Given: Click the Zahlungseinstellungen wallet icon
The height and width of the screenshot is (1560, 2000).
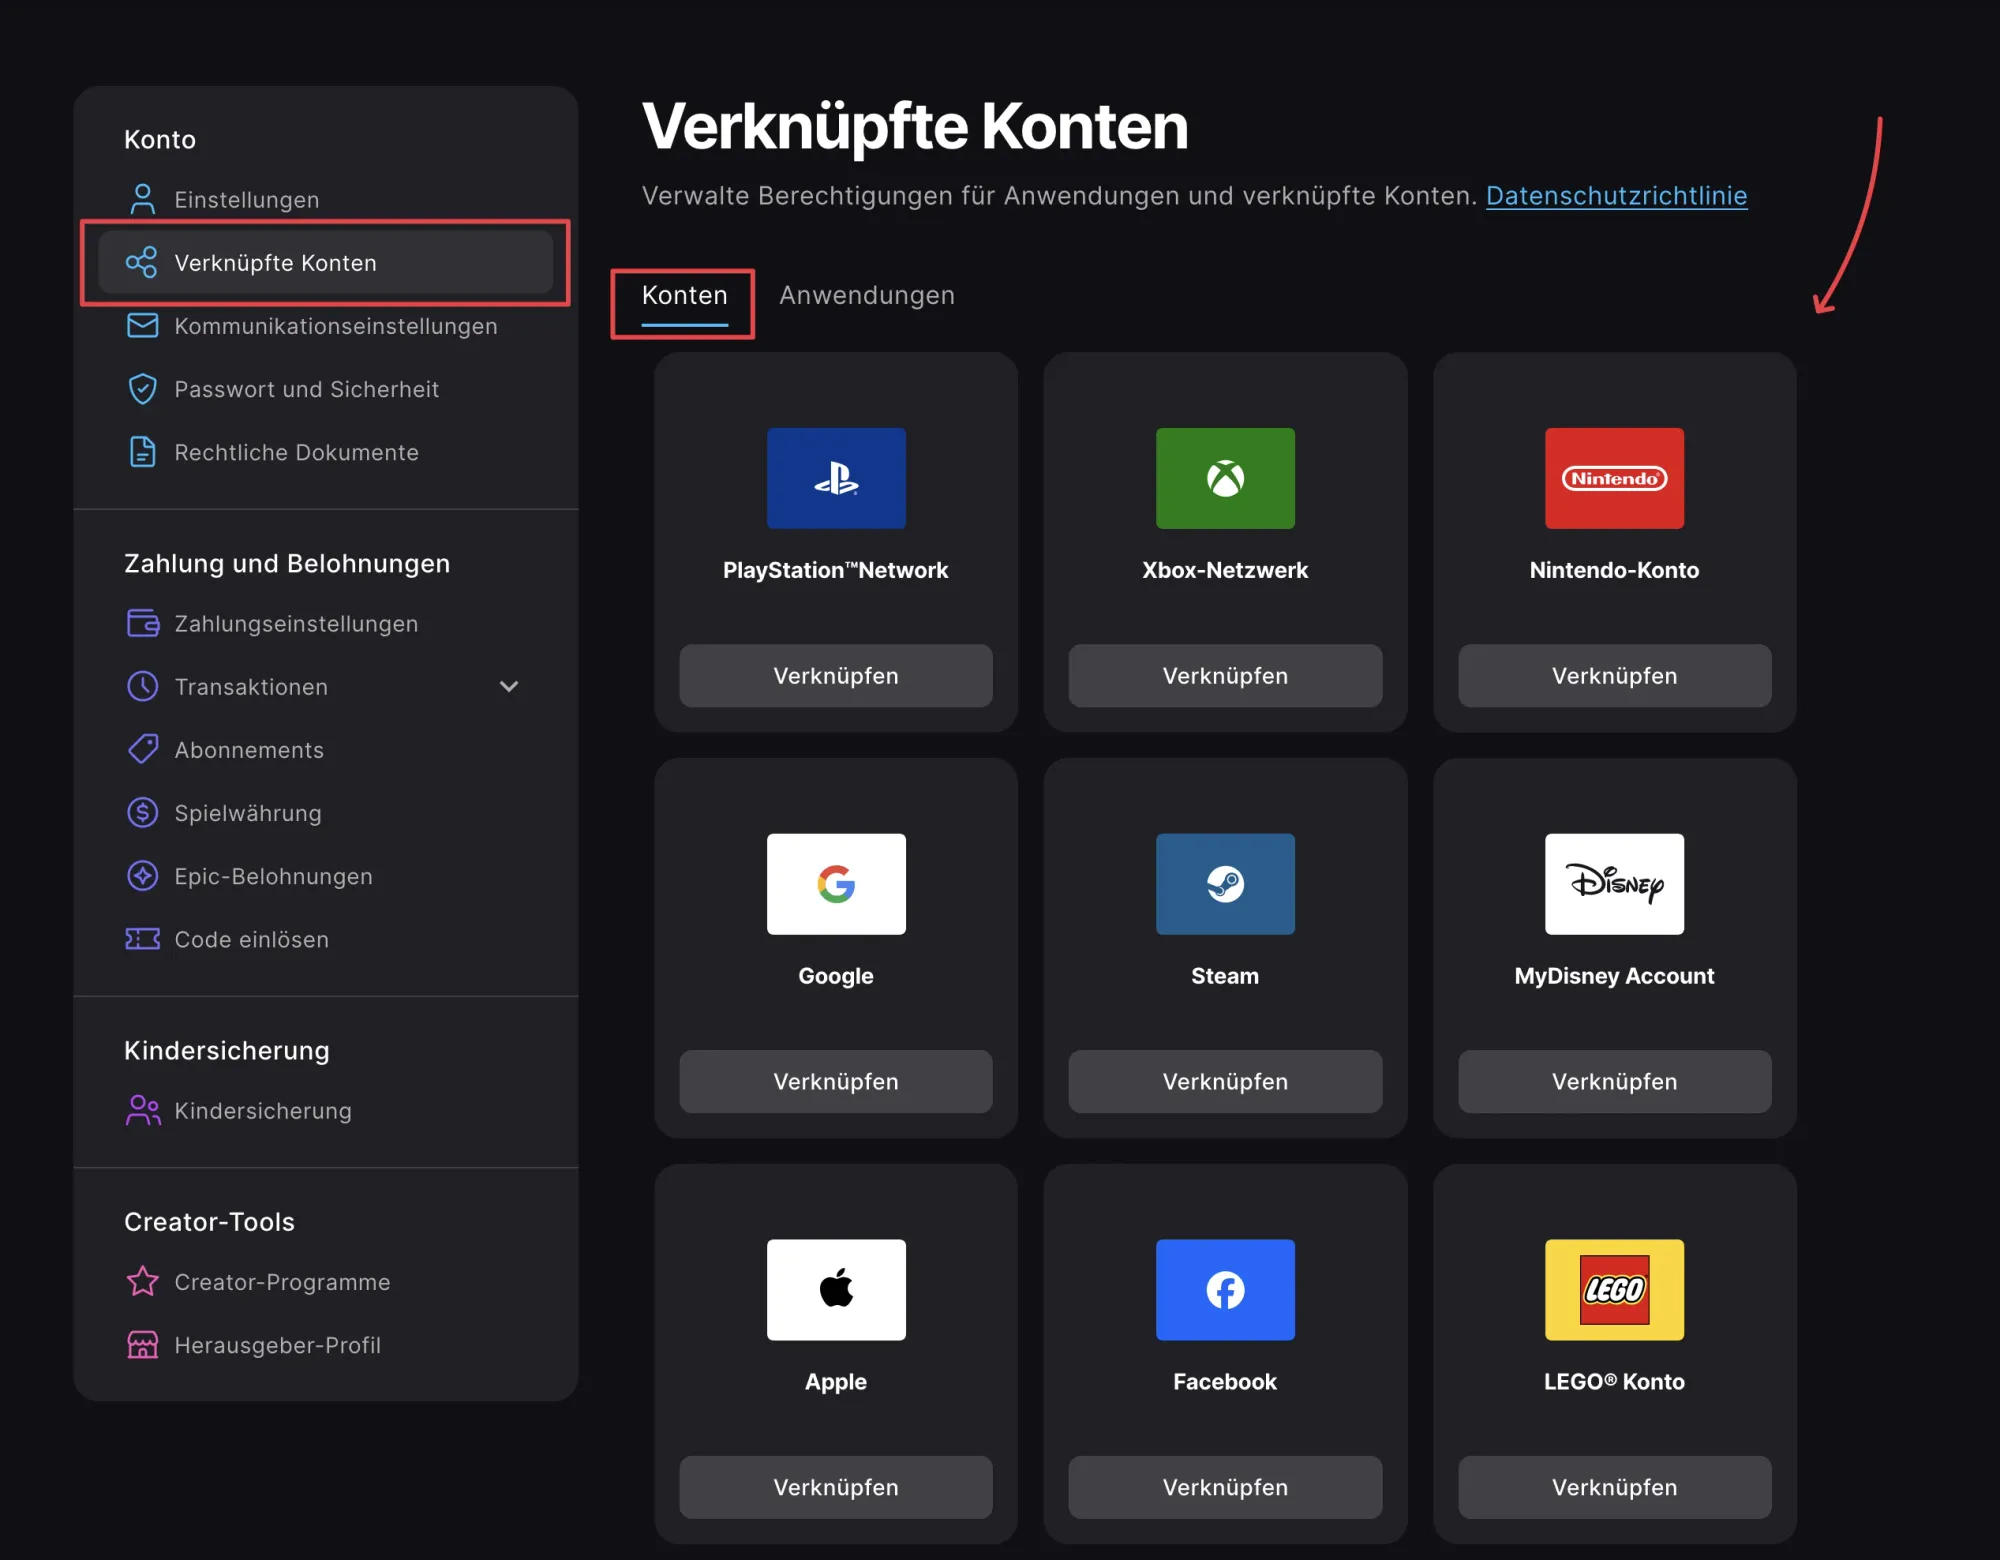Looking at the screenshot, I should 143,623.
